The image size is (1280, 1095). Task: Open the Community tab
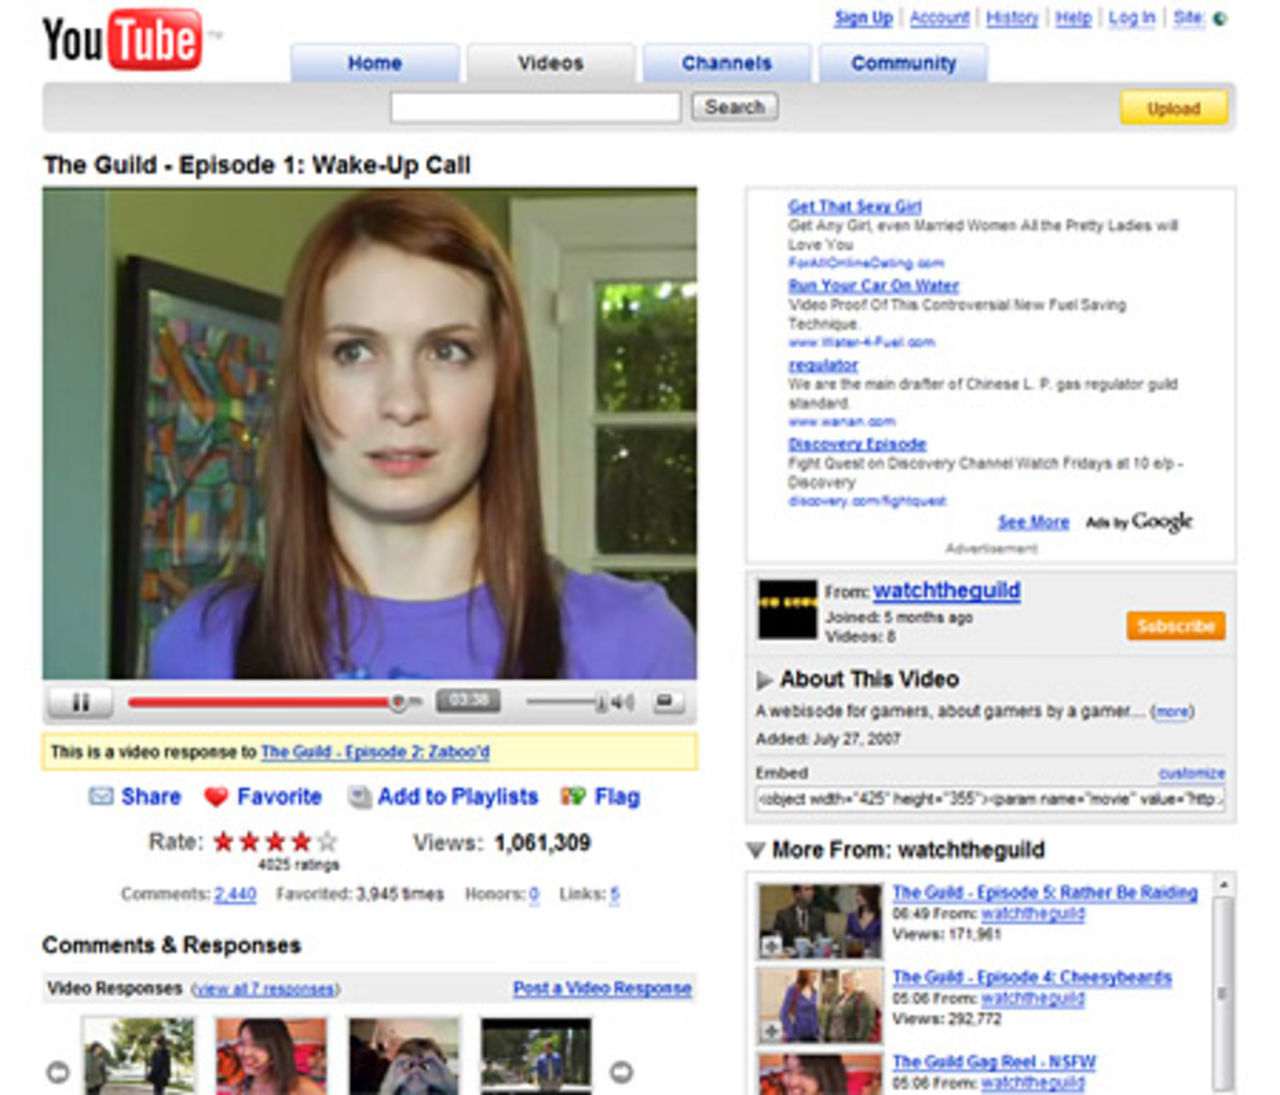(903, 63)
